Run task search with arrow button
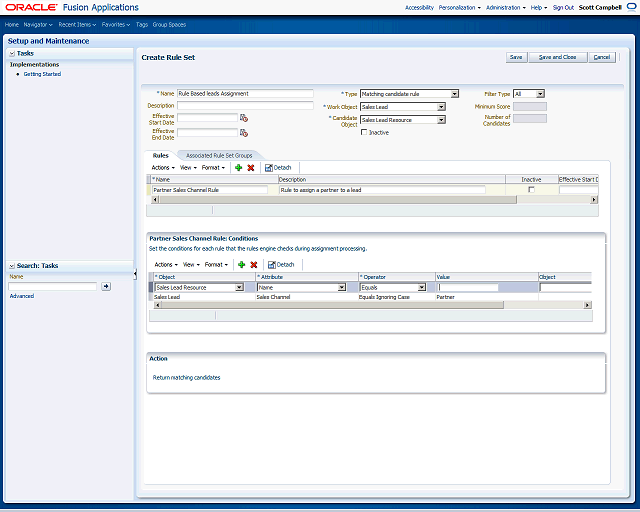Viewport: 640px width, 512px height. (106, 286)
